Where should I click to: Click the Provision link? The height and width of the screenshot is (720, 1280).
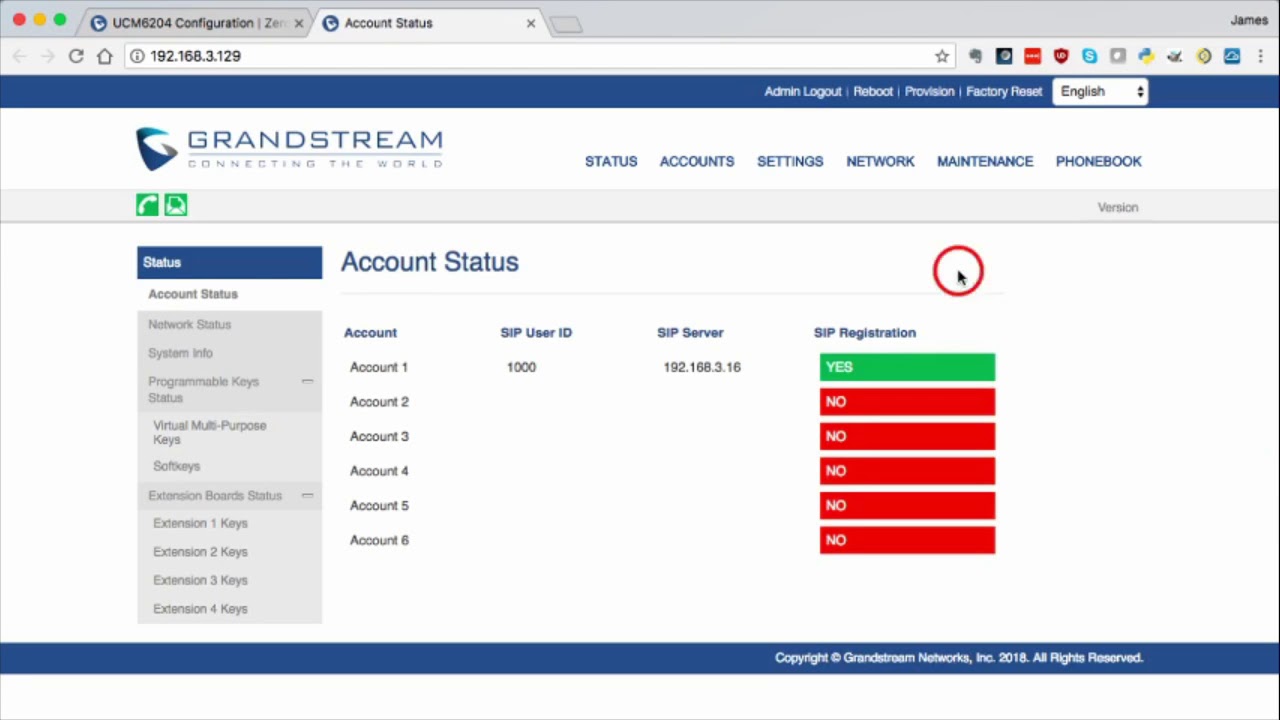(930, 91)
